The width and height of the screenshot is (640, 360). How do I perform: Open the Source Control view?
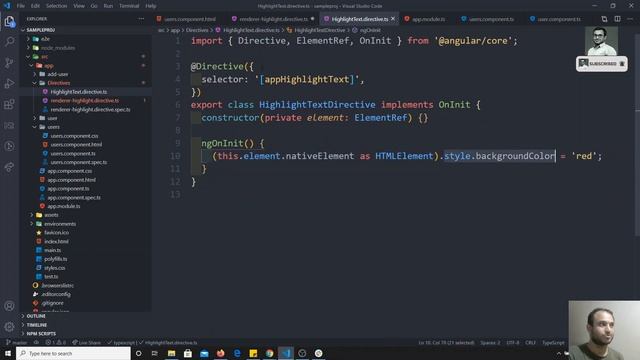pos(9,62)
